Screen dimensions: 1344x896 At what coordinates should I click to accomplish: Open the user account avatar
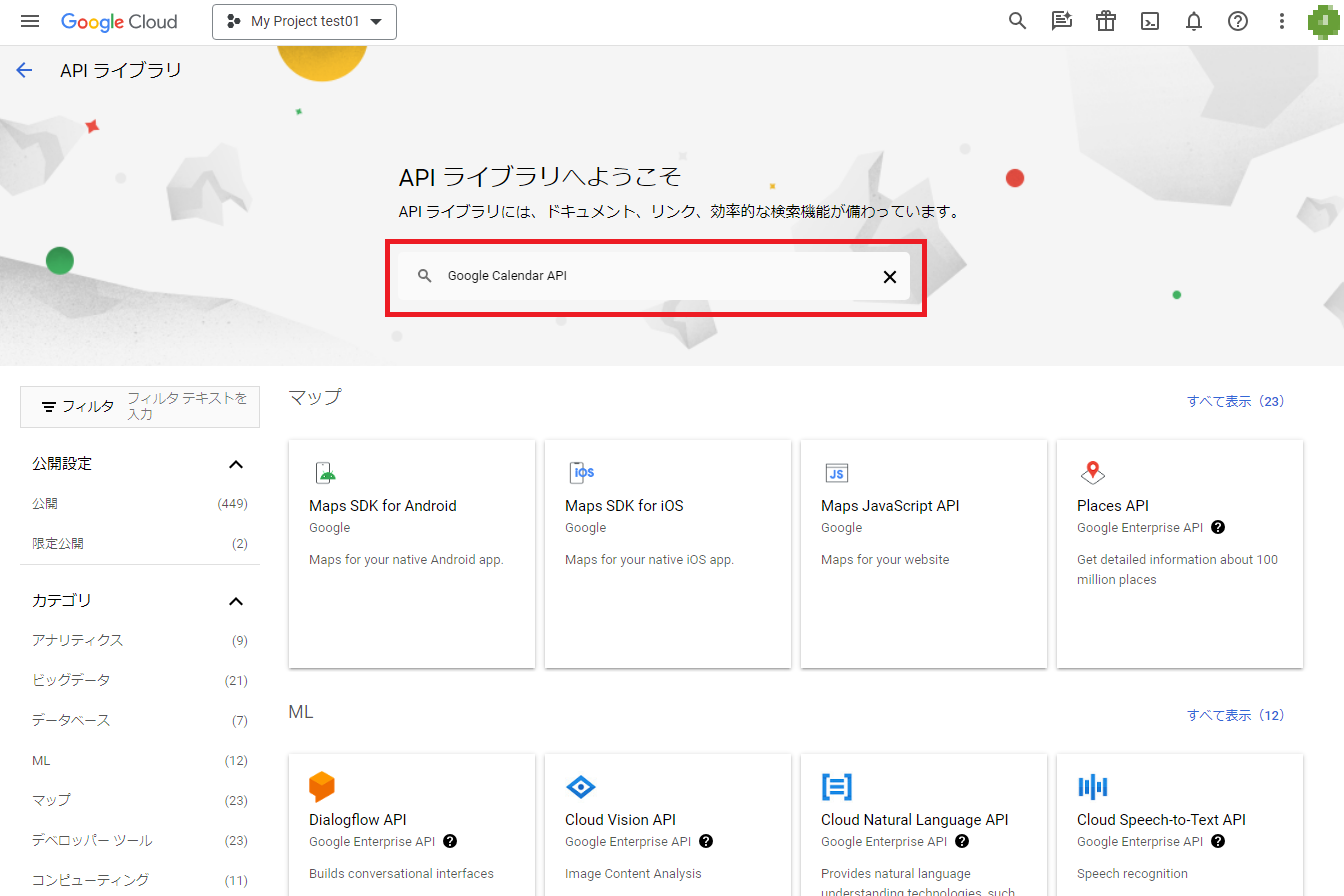[1323, 22]
